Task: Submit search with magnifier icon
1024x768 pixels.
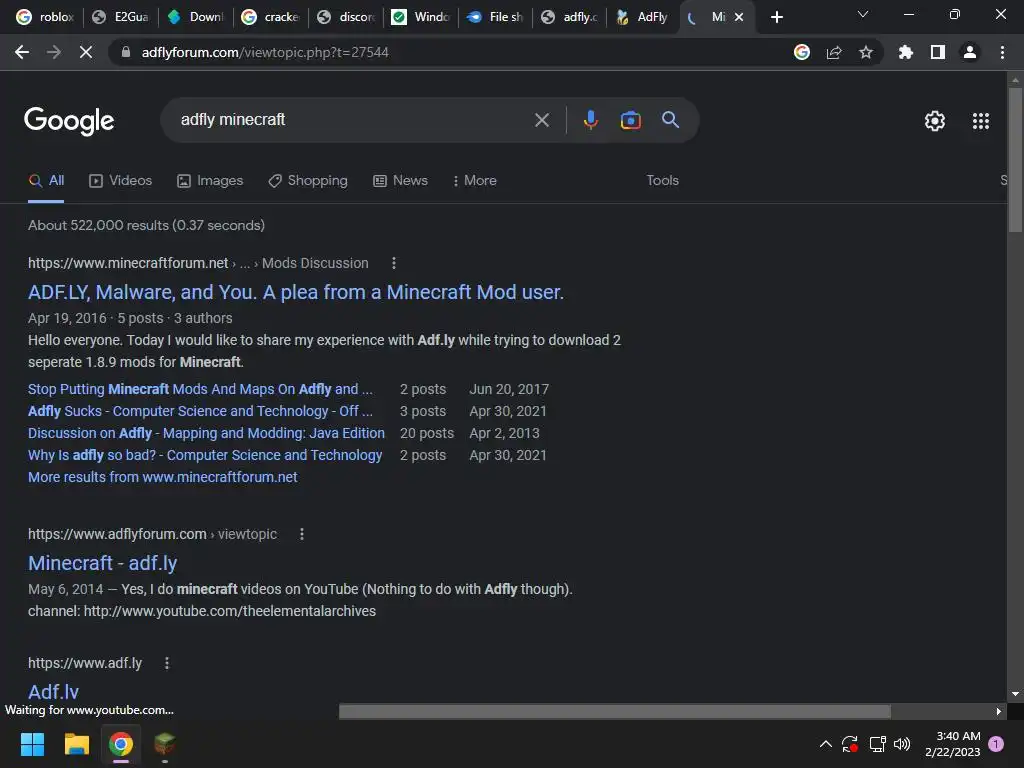Action: click(x=671, y=120)
